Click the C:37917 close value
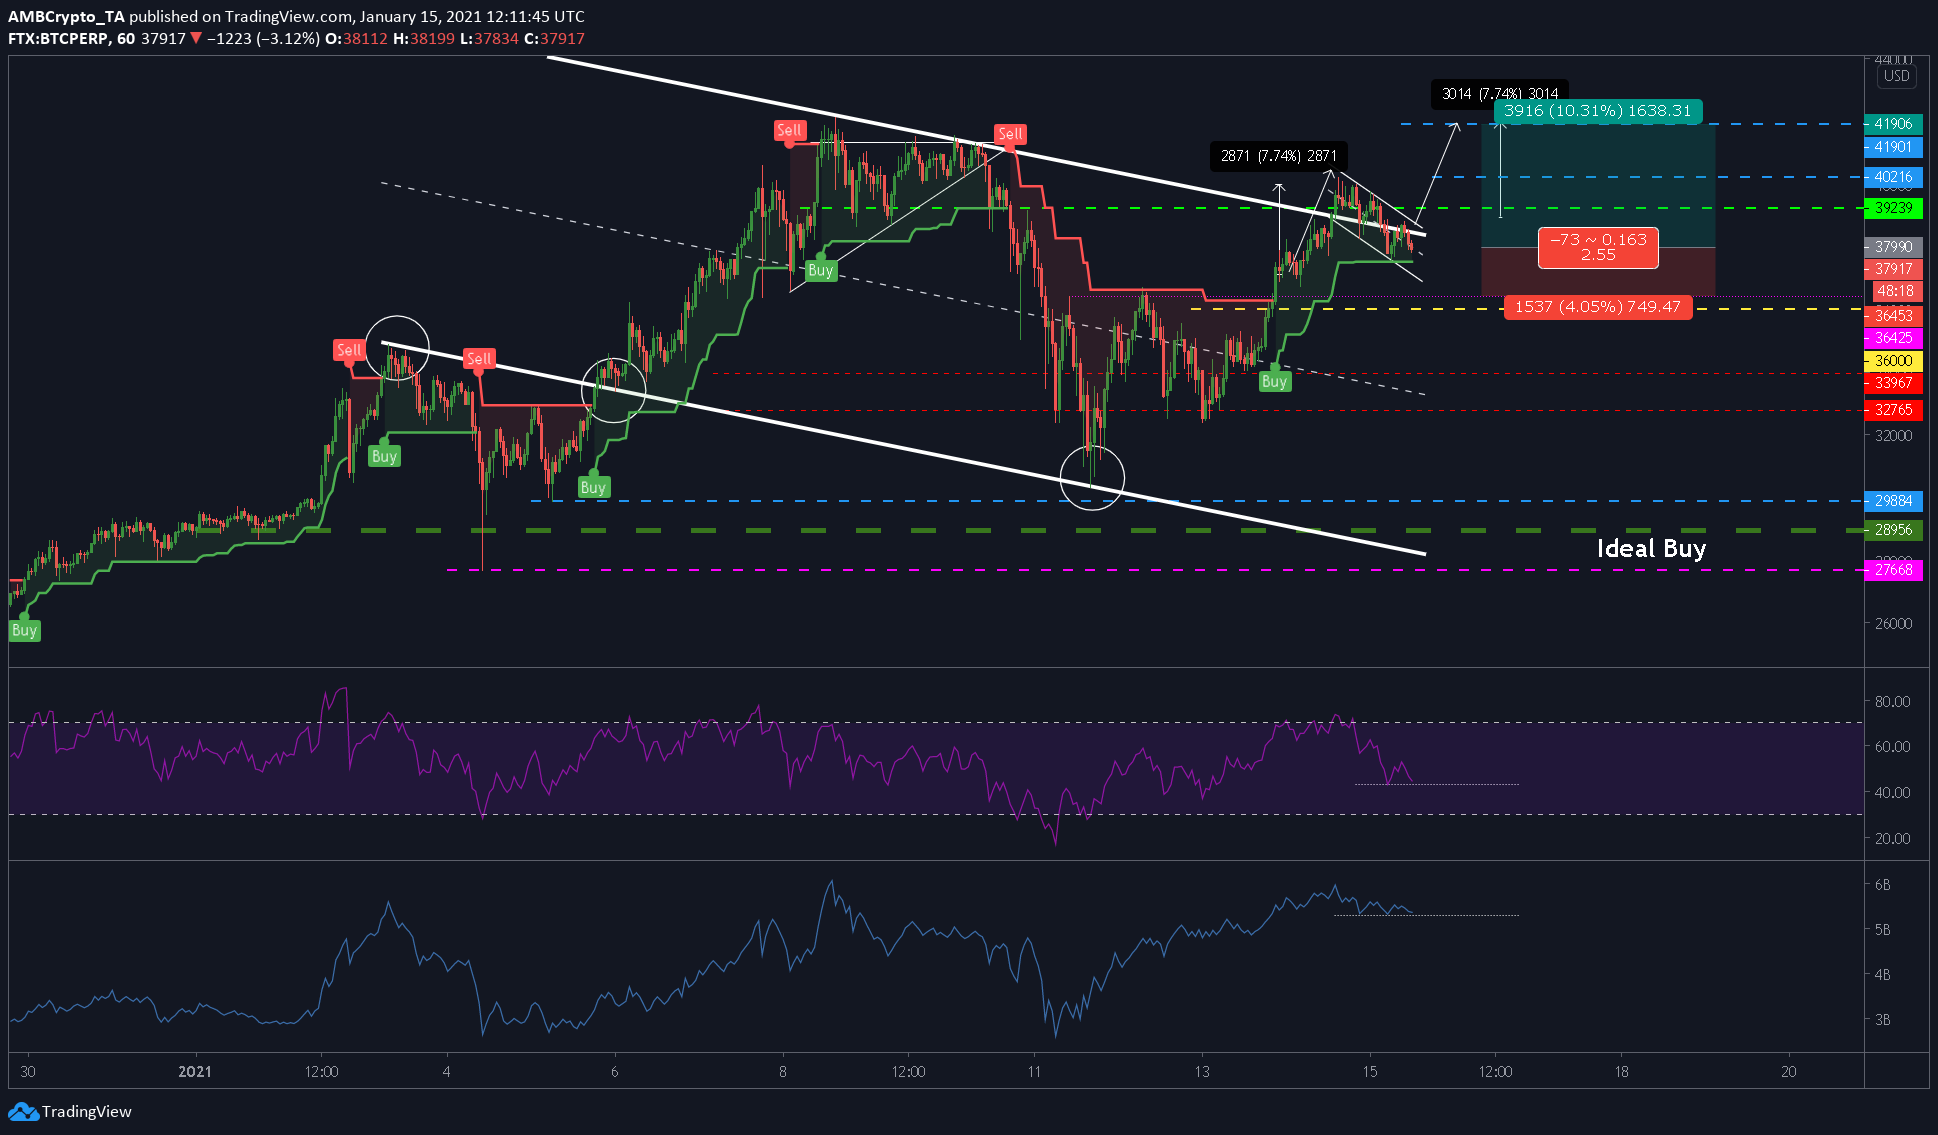Image resolution: width=1938 pixels, height=1135 pixels. [x=554, y=38]
